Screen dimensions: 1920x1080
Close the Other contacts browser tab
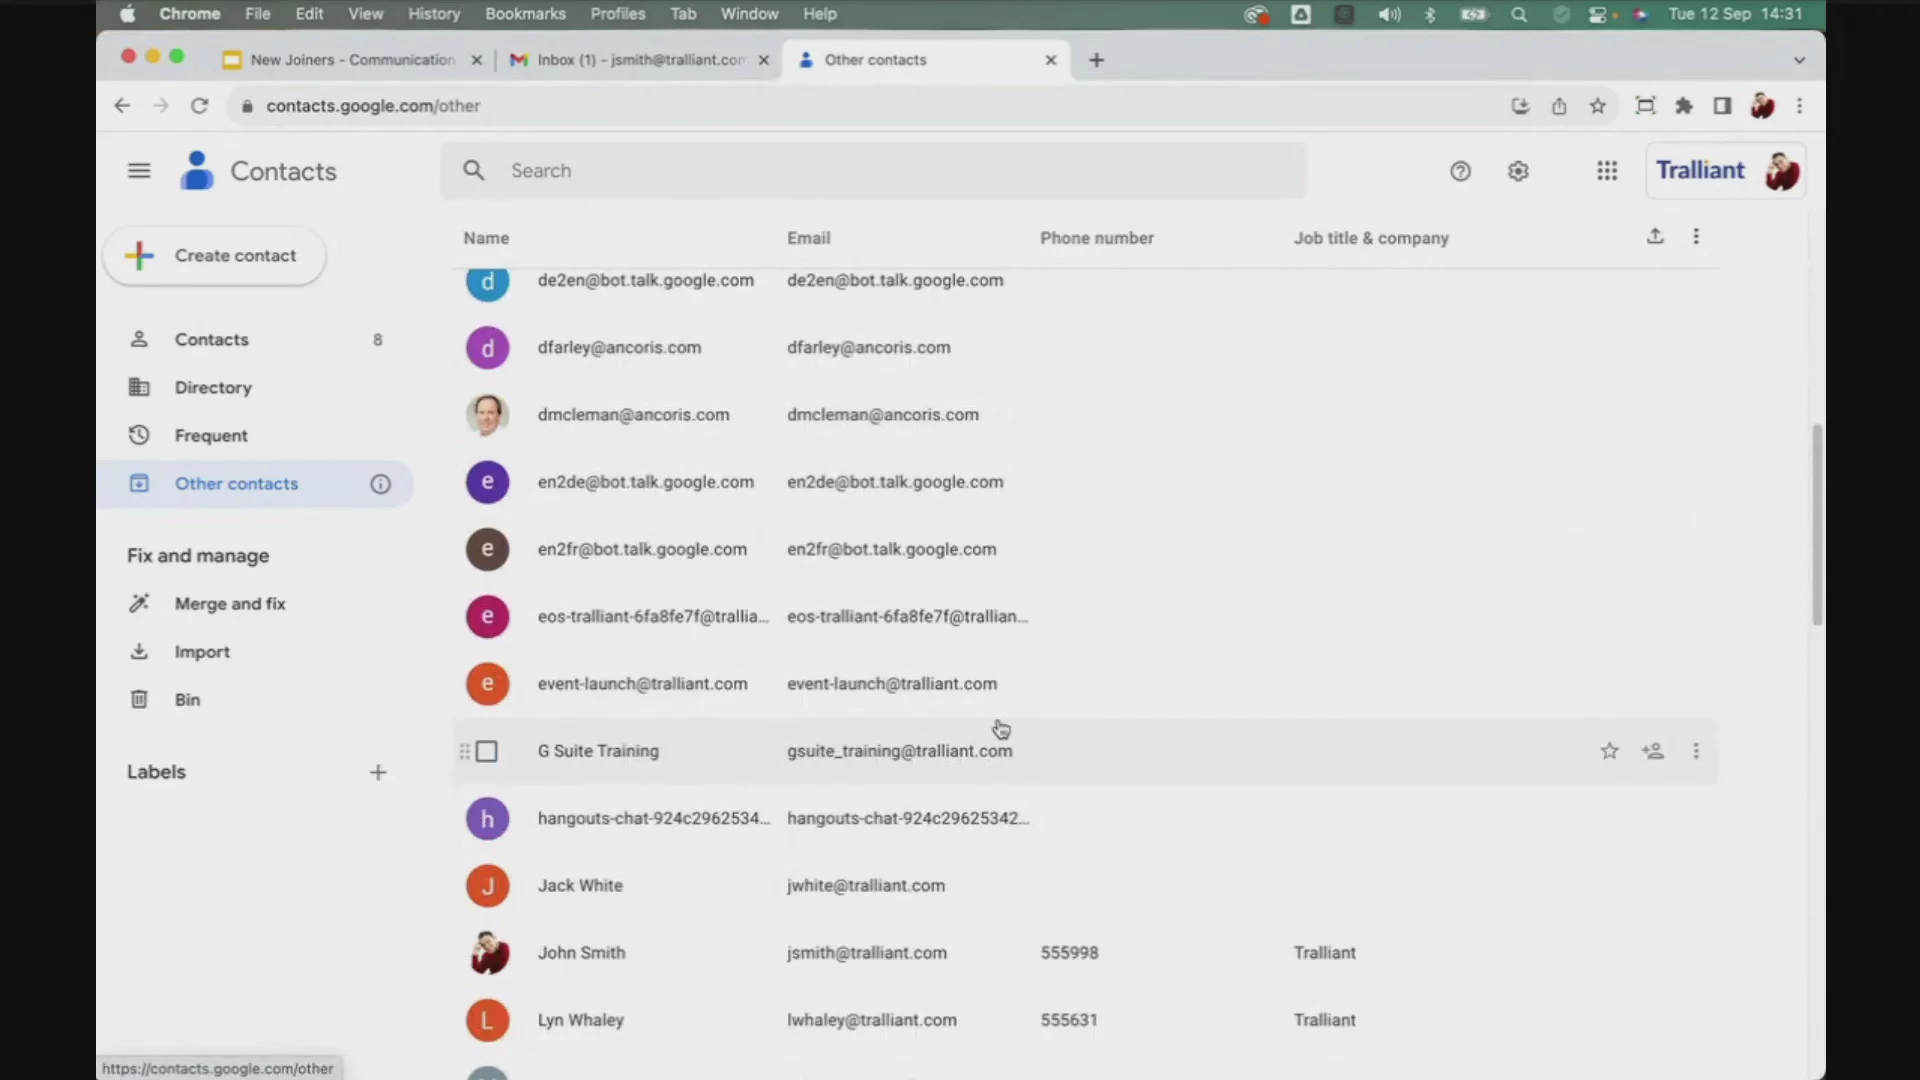tap(1050, 60)
